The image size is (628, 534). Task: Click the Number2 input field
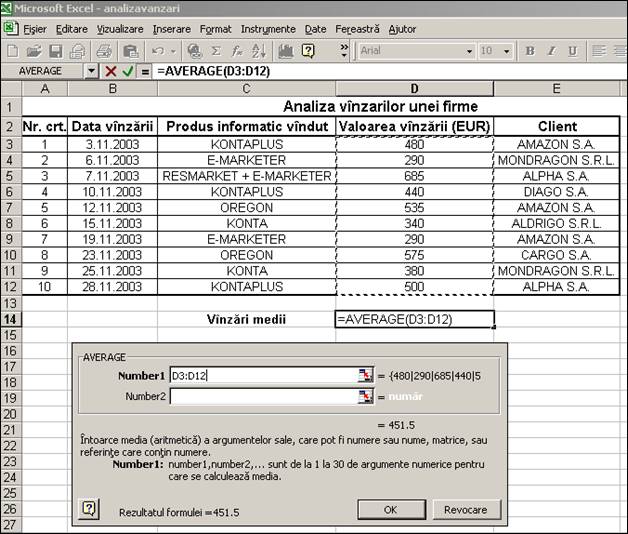[x=263, y=396]
